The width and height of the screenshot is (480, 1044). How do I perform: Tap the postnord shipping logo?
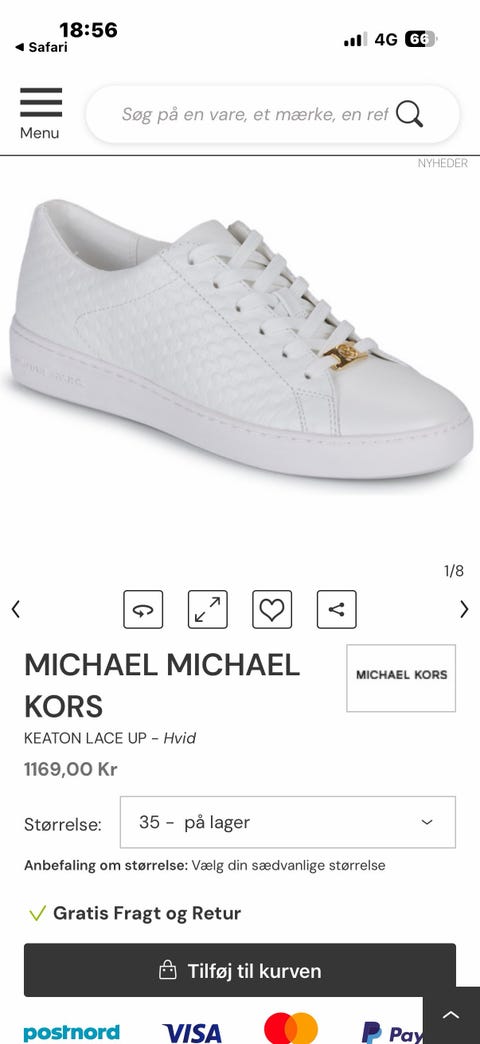72,1033
